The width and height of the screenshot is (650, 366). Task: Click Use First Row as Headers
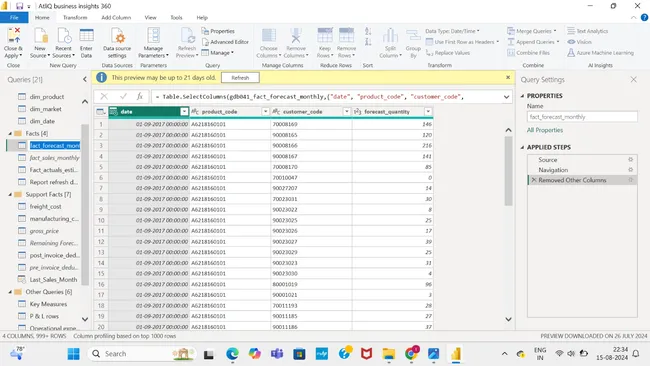coord(462,42)
